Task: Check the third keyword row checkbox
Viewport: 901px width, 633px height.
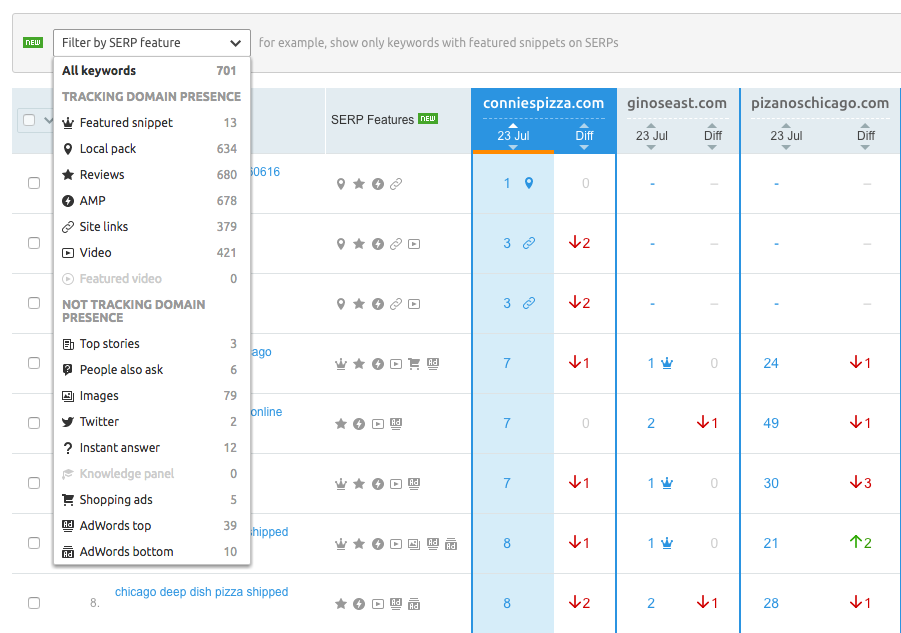Action: coord(34,303)
